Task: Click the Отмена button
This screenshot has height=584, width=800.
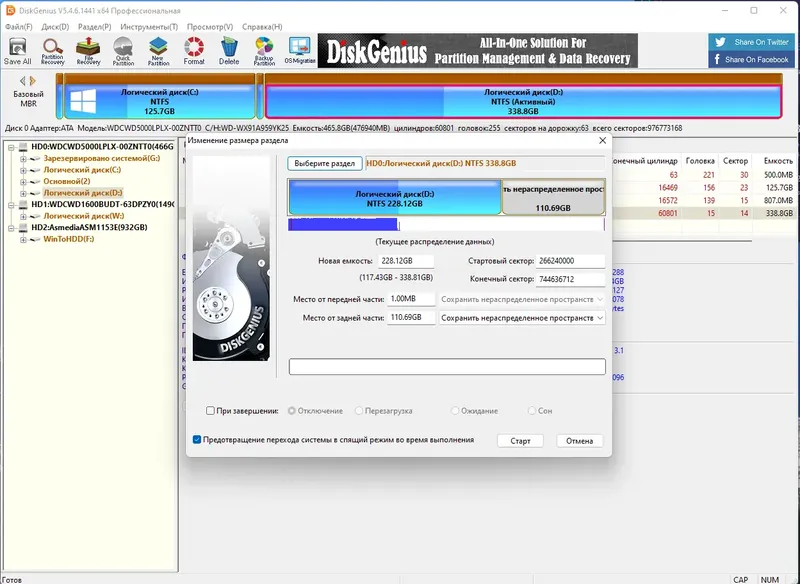Action: (580, 441)
